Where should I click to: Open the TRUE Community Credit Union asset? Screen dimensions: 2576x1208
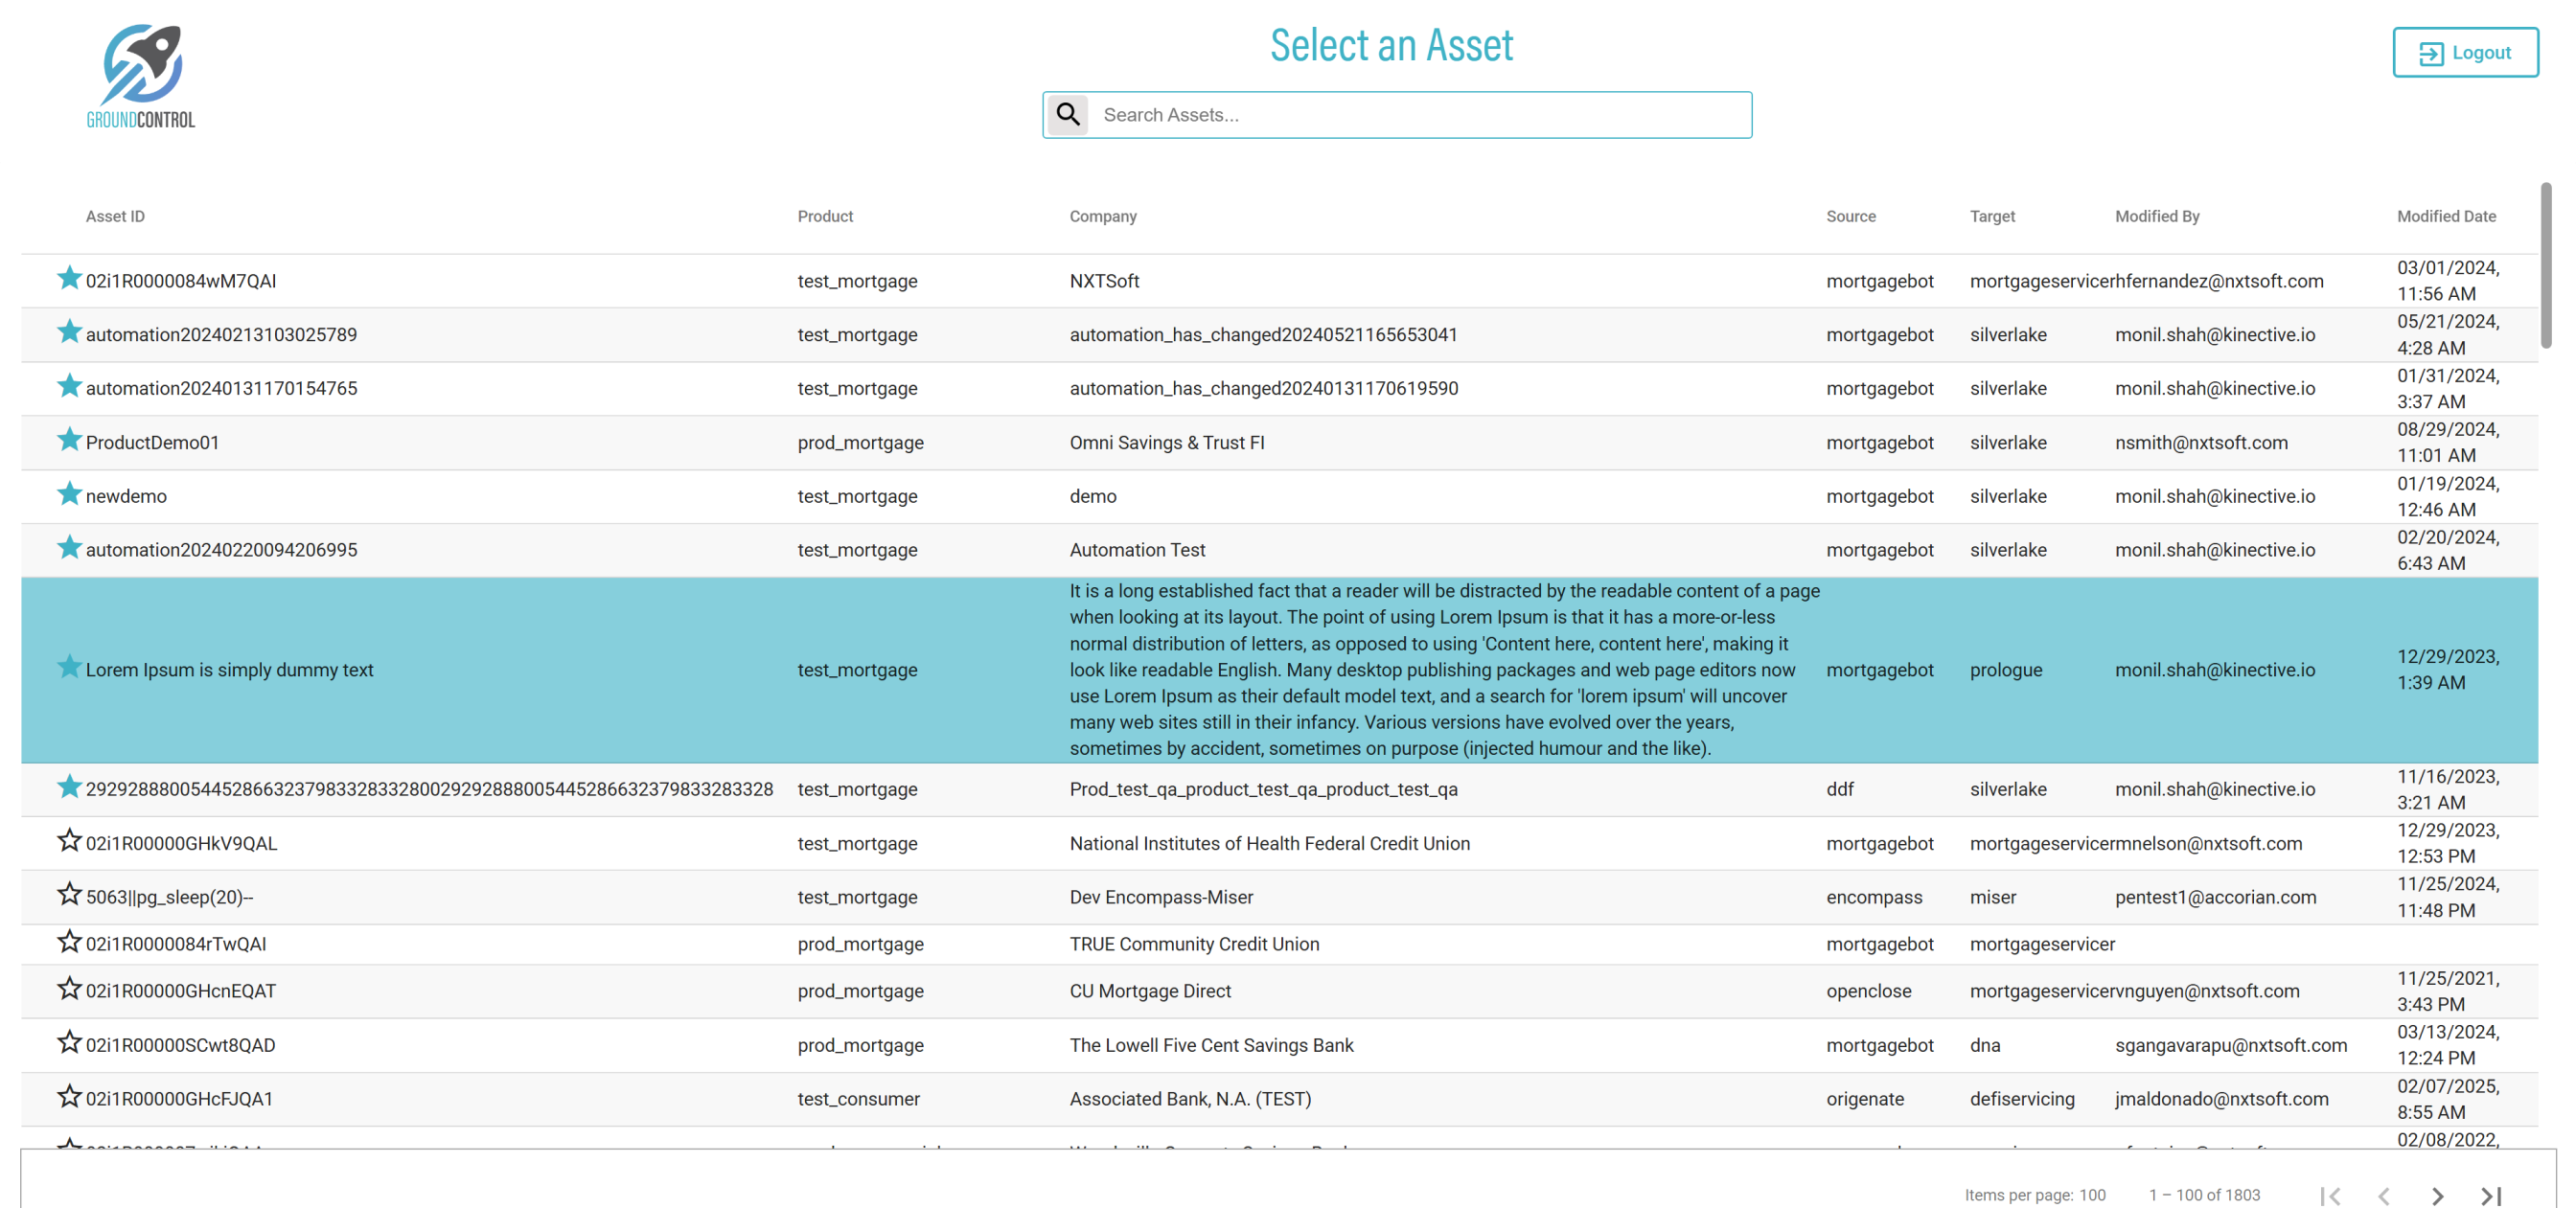(1193, 944)
